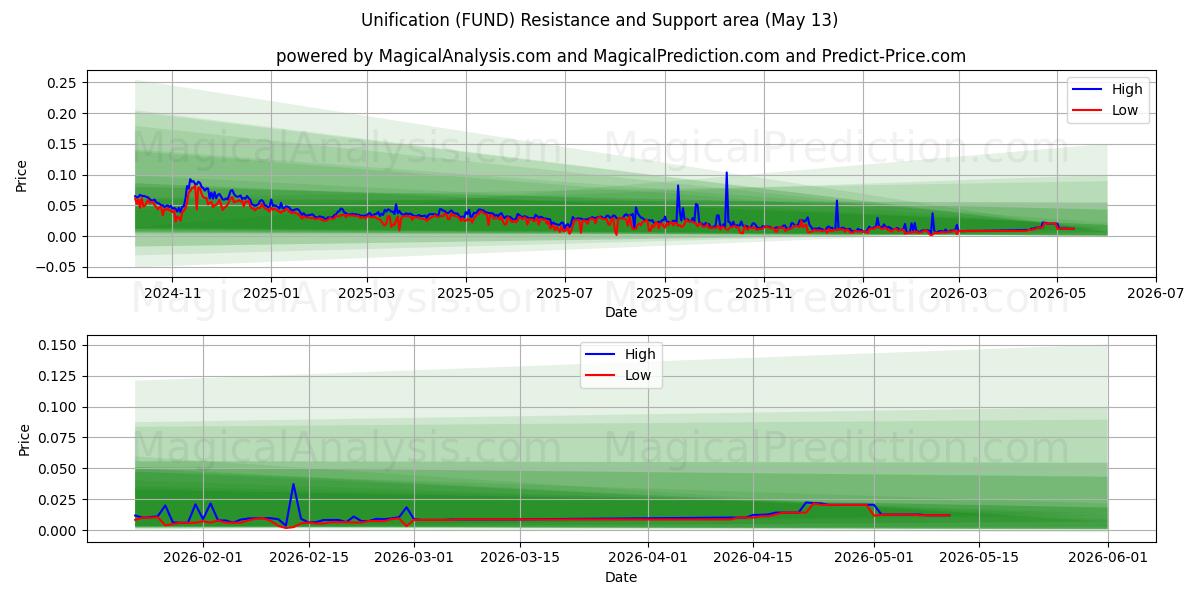
Task: Click the '0.150' y-axis label on bottom chart
Action: (x=58, y=345)
